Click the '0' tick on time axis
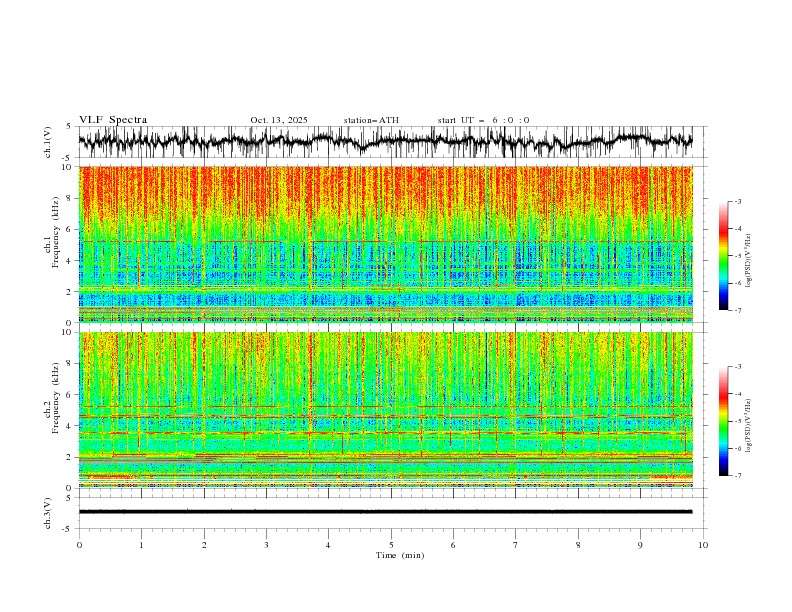 tap(79, 545)
